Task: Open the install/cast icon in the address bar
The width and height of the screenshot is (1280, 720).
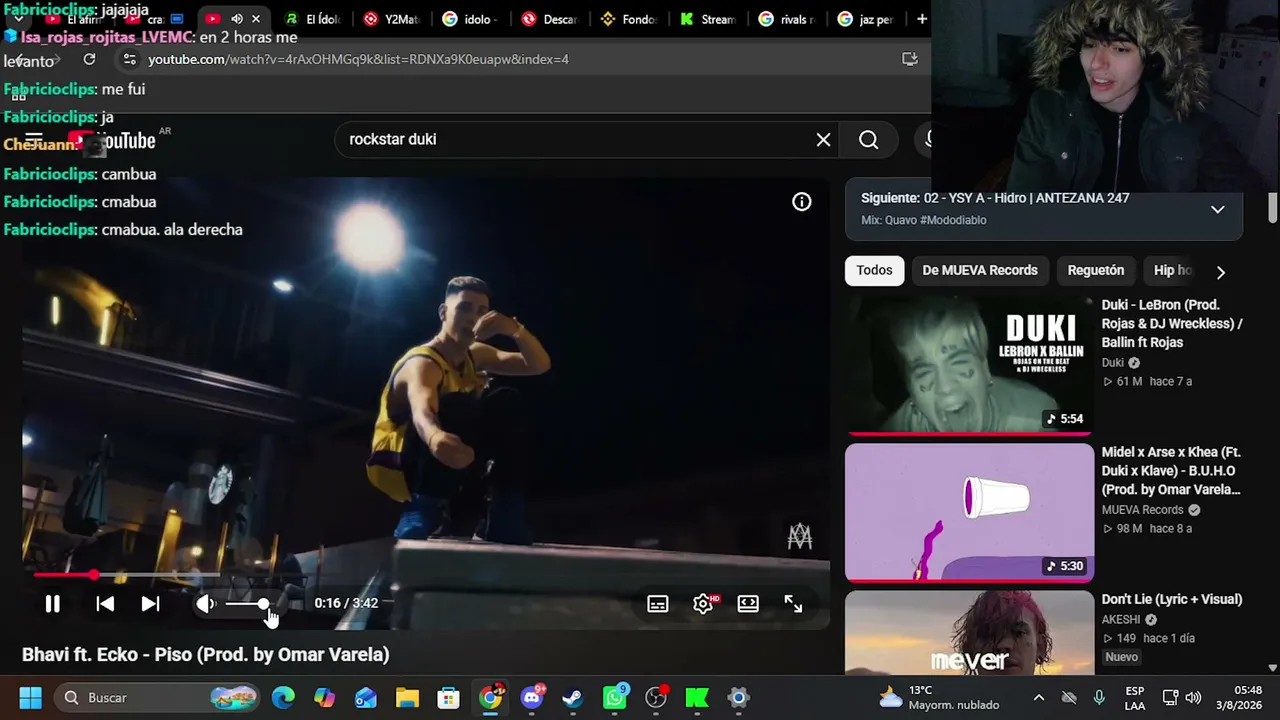Action: [x=909, y=59]
